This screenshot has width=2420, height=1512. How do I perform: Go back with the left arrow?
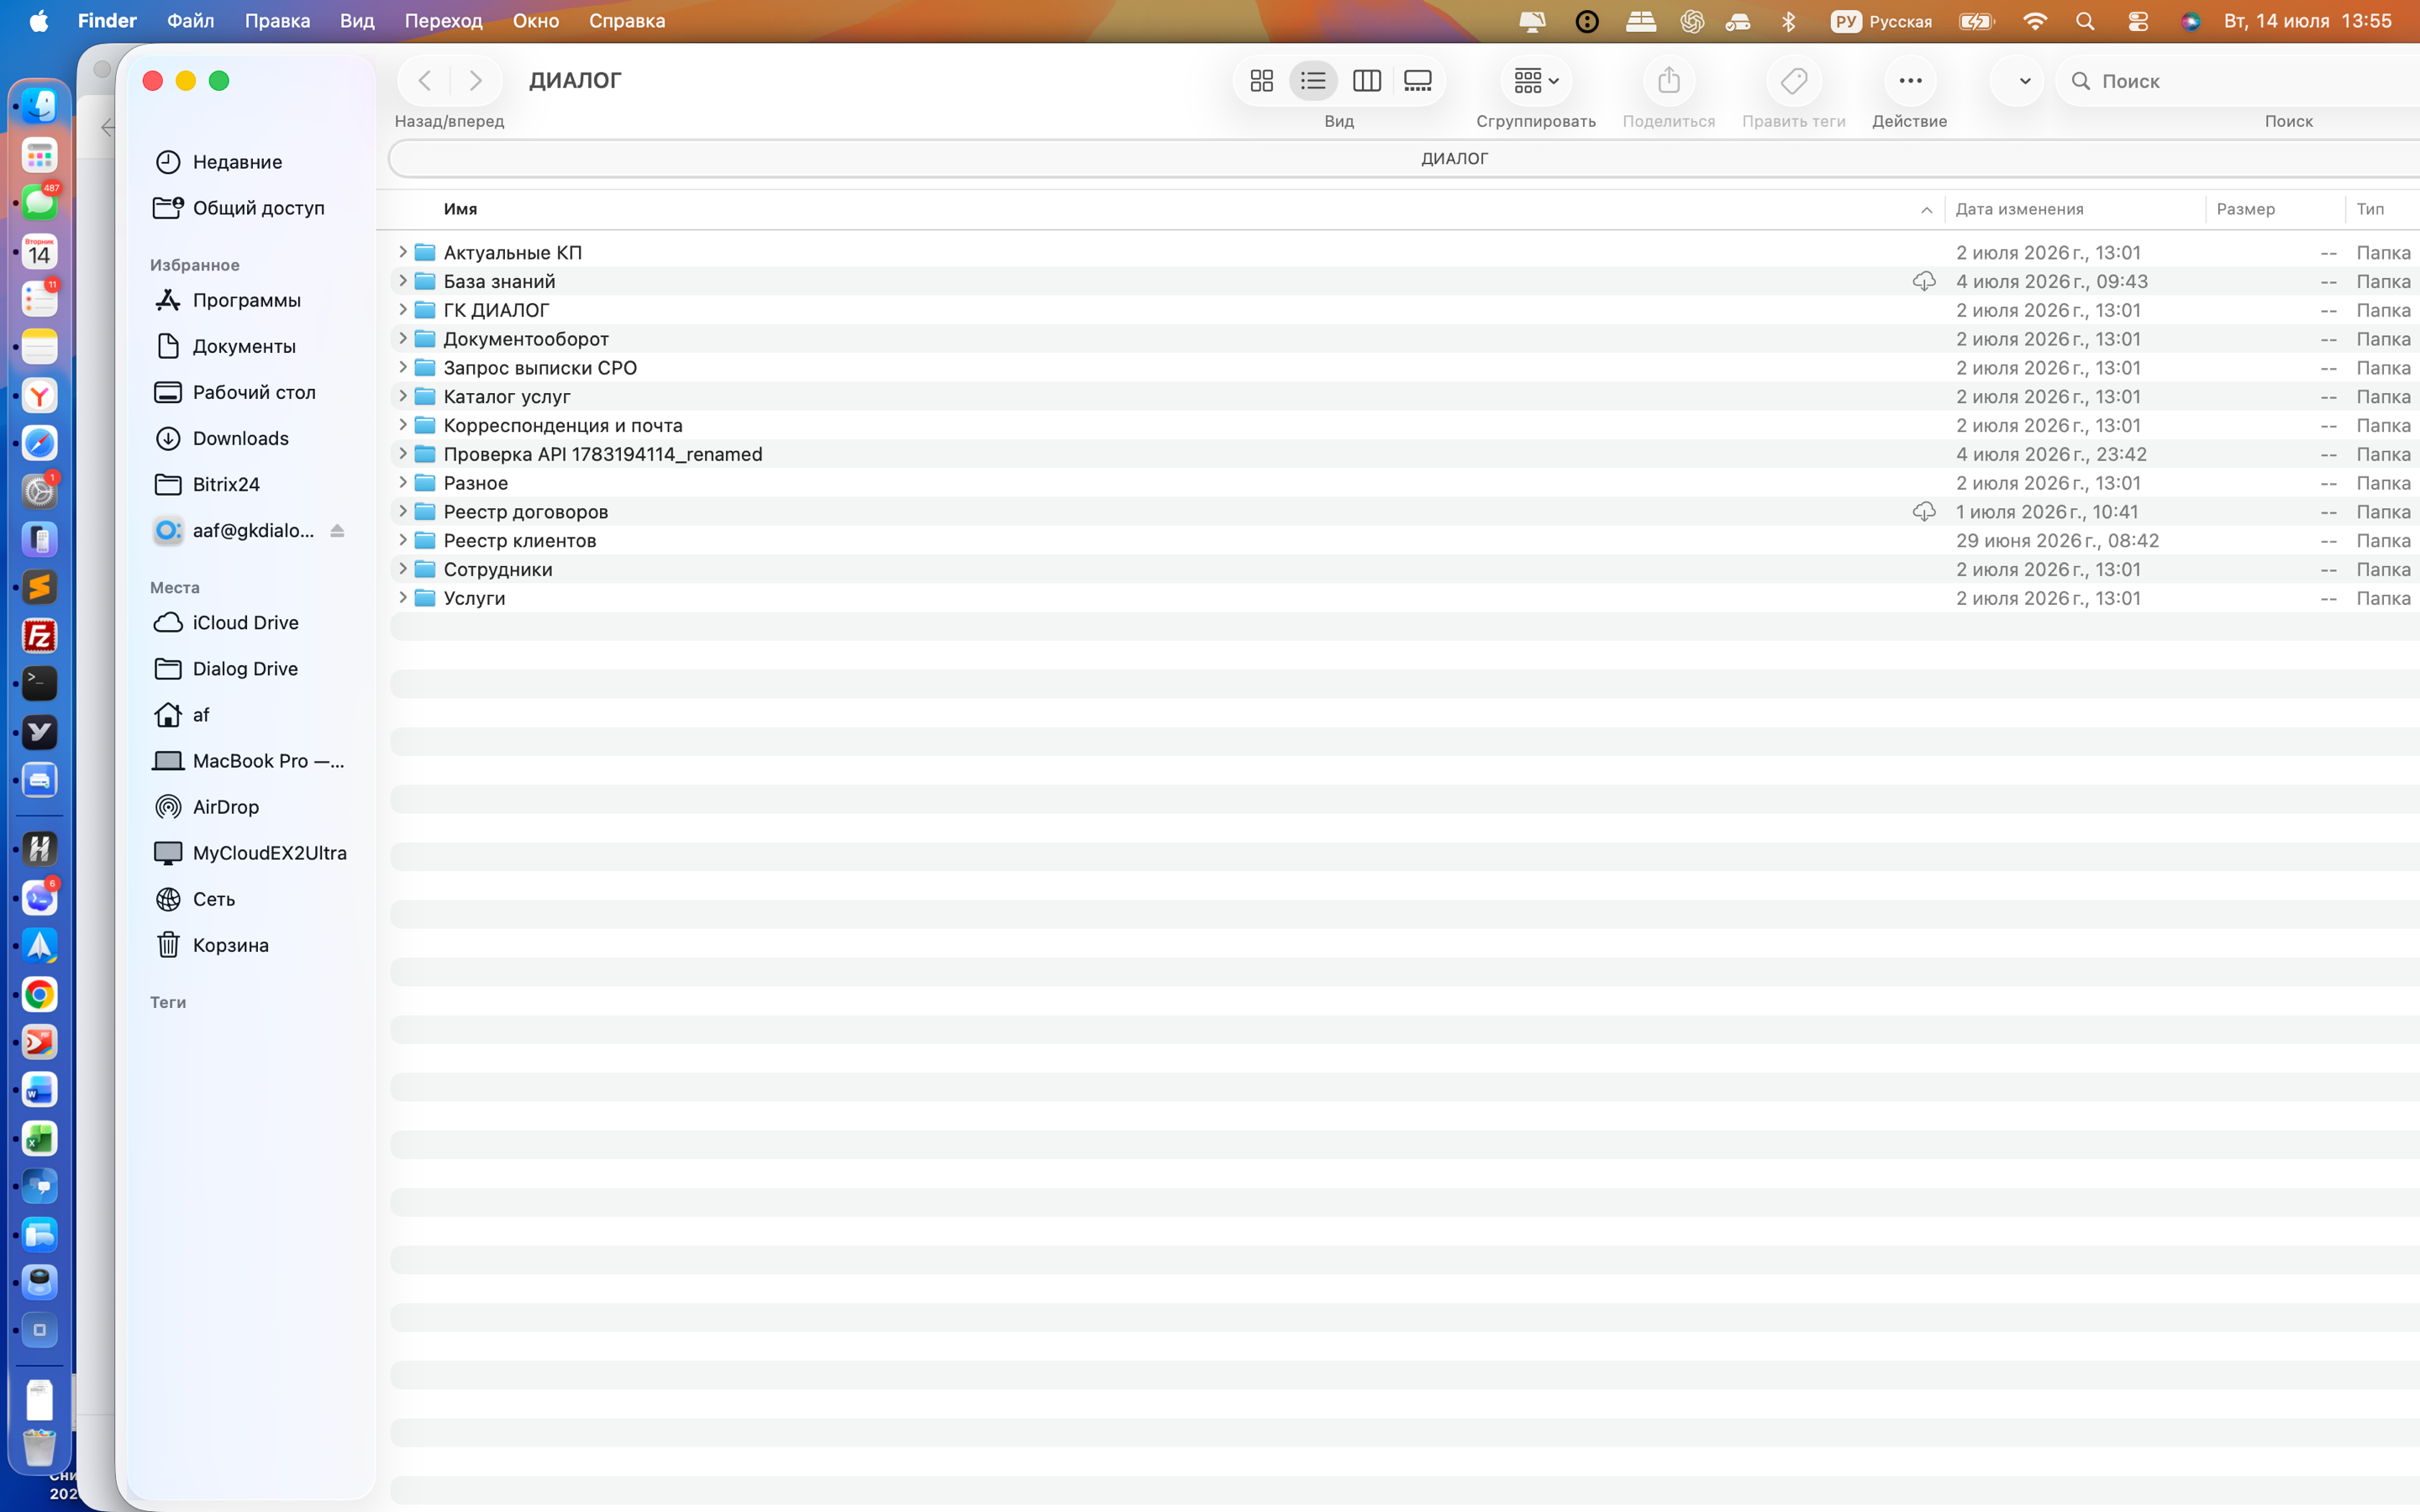coord(425,81)
